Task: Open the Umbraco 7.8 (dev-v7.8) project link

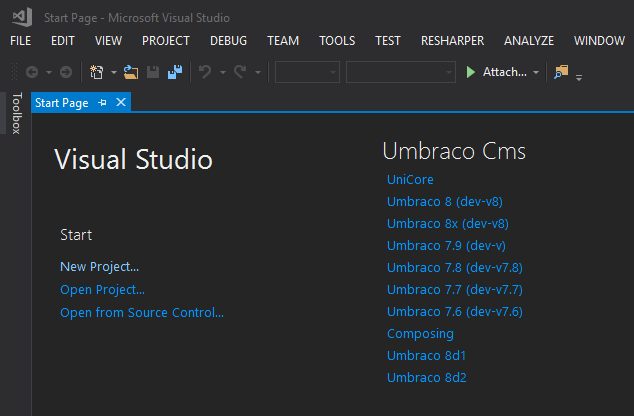Action: coord(454,268)
